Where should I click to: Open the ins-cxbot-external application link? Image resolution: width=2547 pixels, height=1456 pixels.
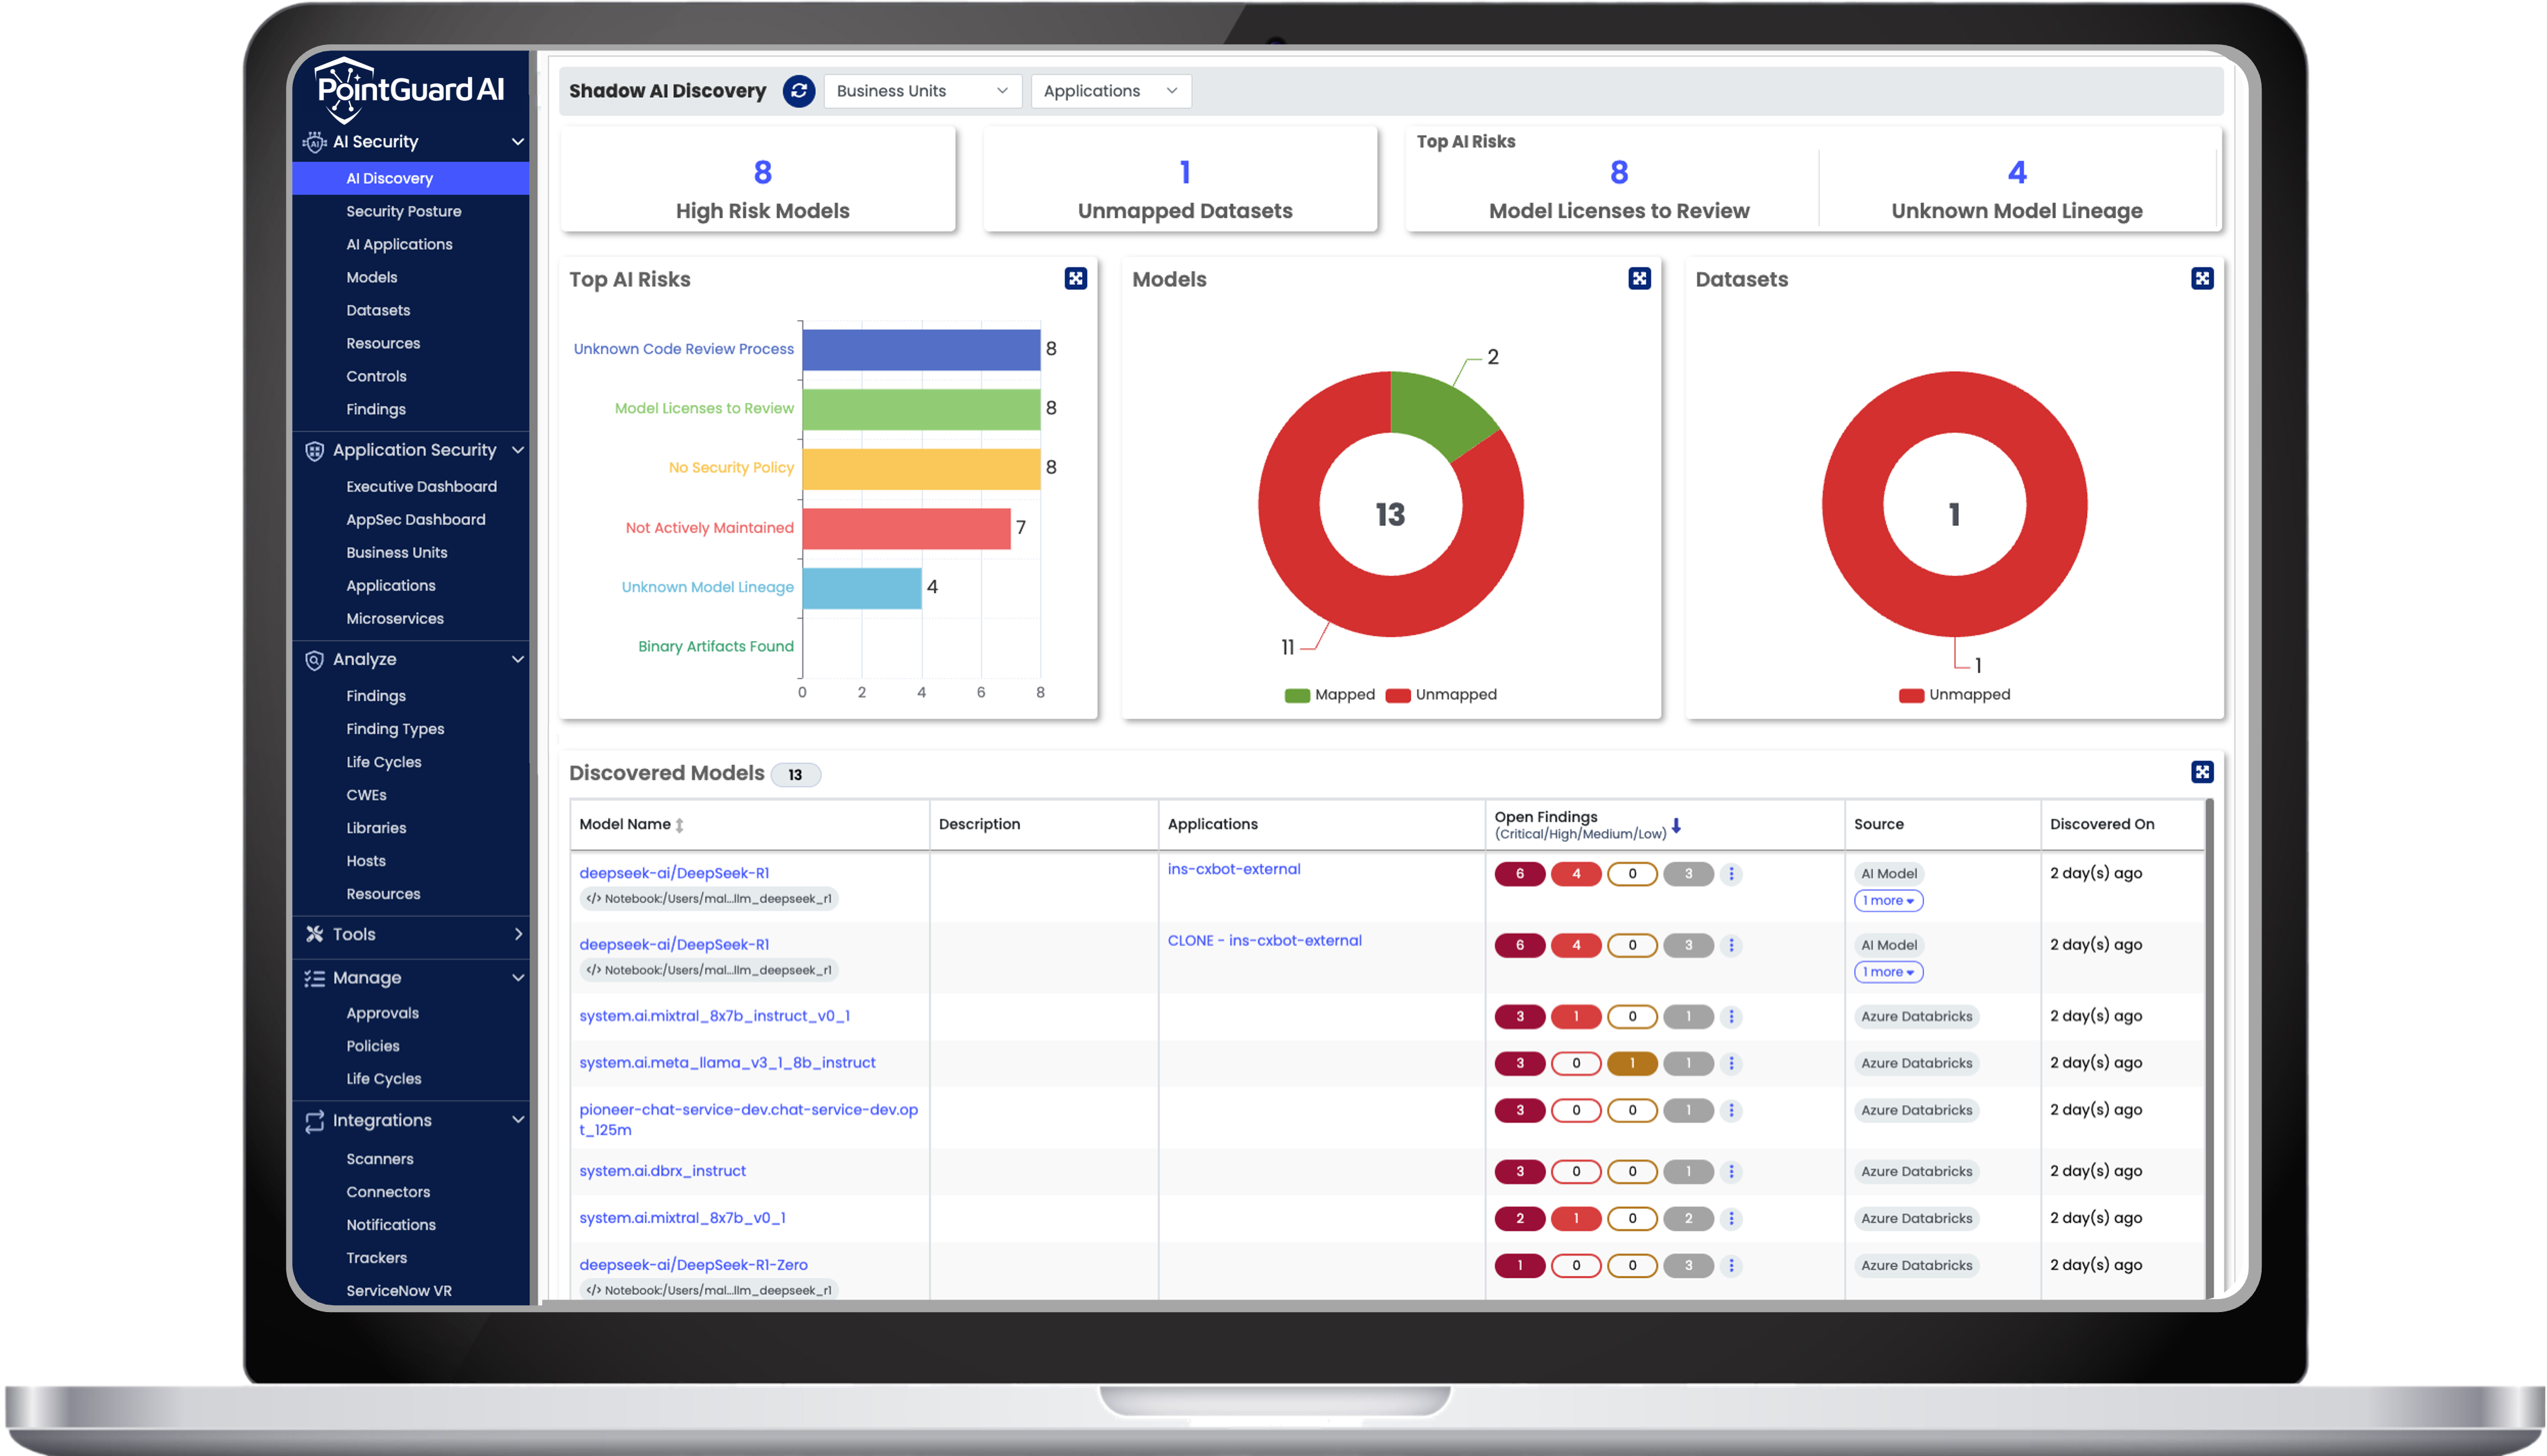click(x=1233, y=869)
